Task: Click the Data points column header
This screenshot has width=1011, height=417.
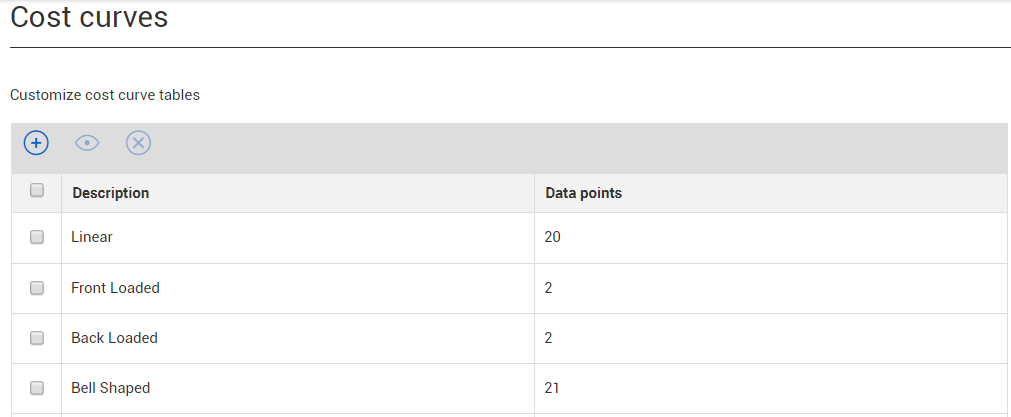Action: tap(583, 193)
